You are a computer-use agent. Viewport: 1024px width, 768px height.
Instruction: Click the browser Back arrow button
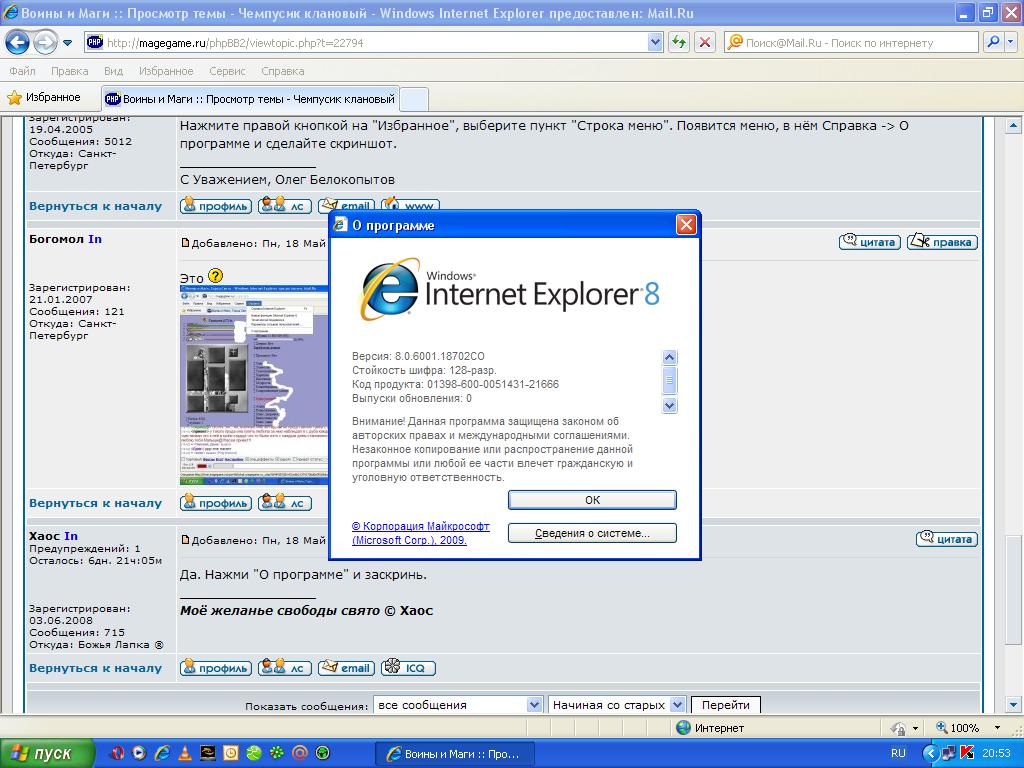[17, 43]
